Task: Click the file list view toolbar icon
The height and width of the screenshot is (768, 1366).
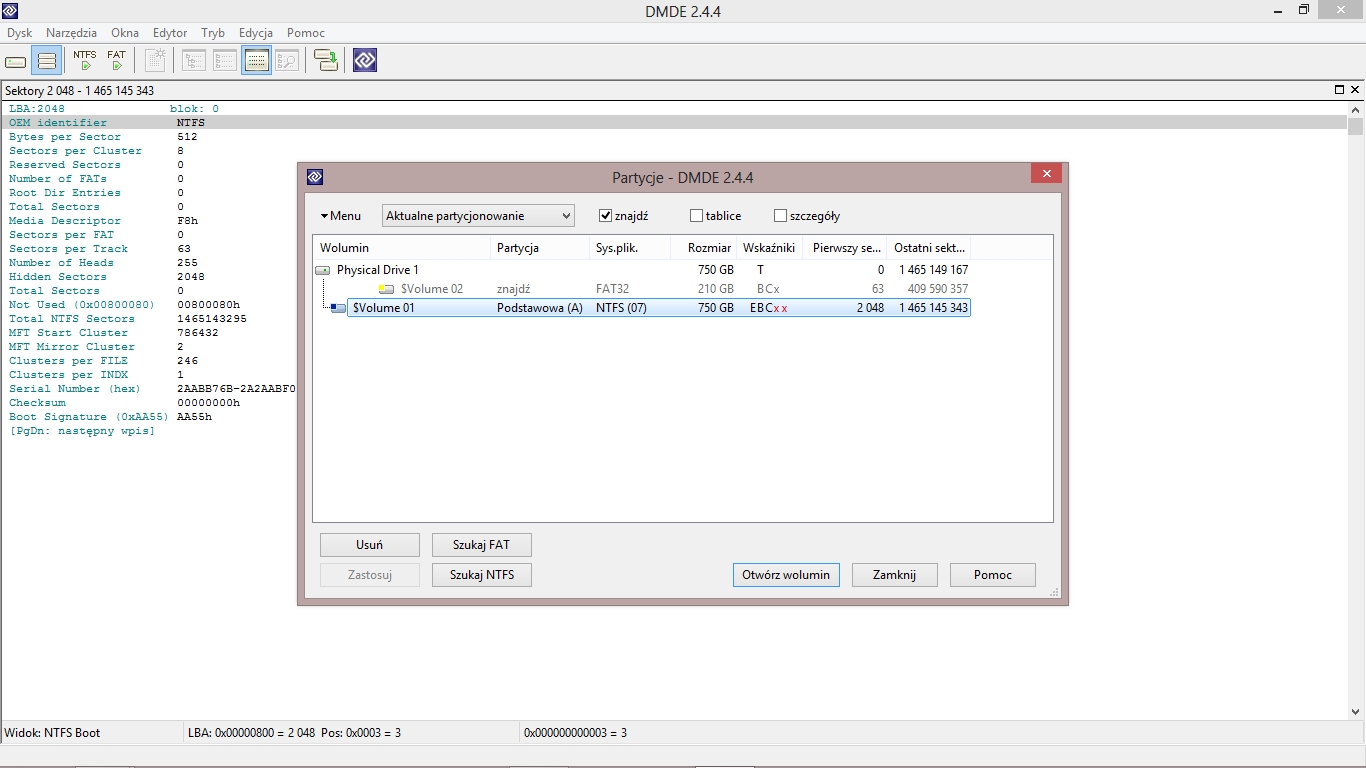Action: 225,61
